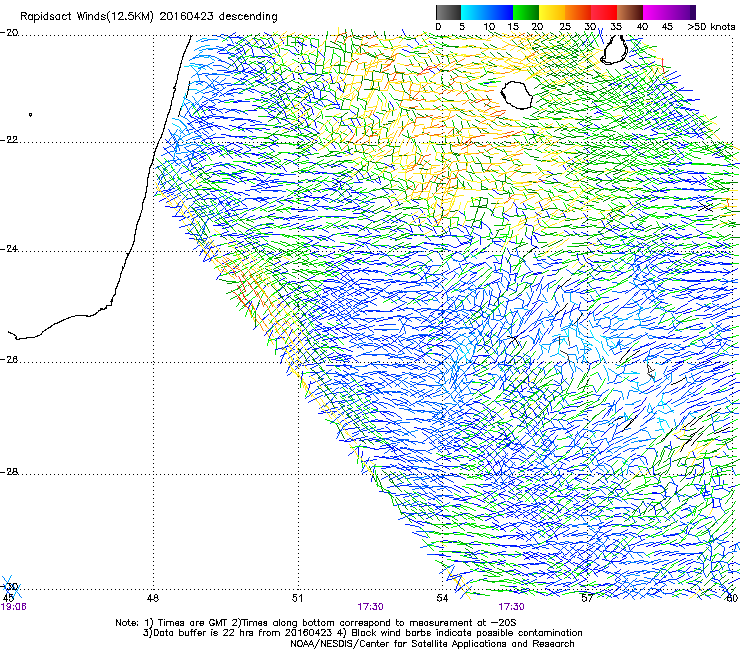
Task: Click the '-22' latitude axis label
Action: [x=9, y=140]
